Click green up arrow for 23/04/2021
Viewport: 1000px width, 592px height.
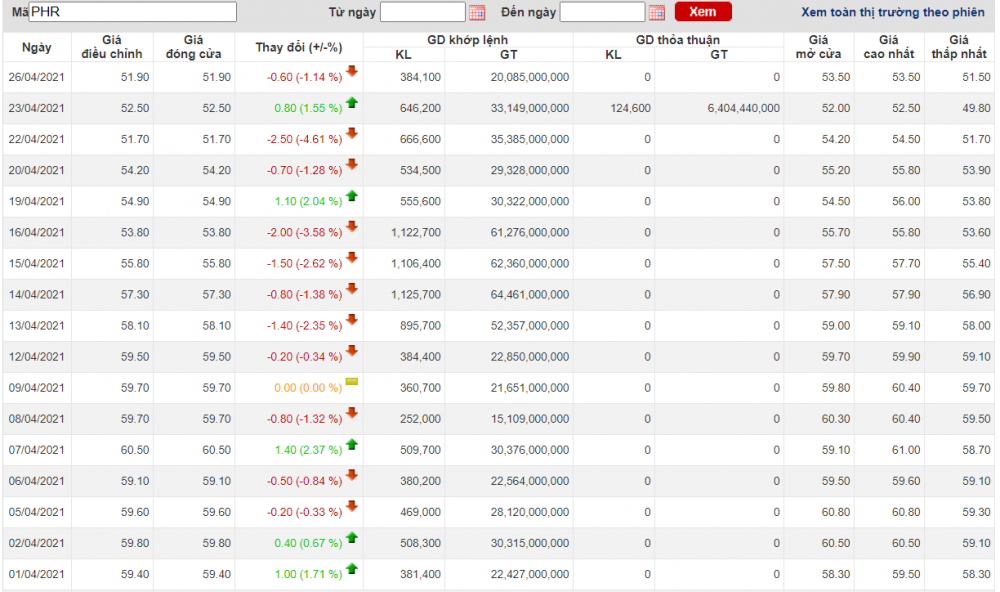pos(351,102)
